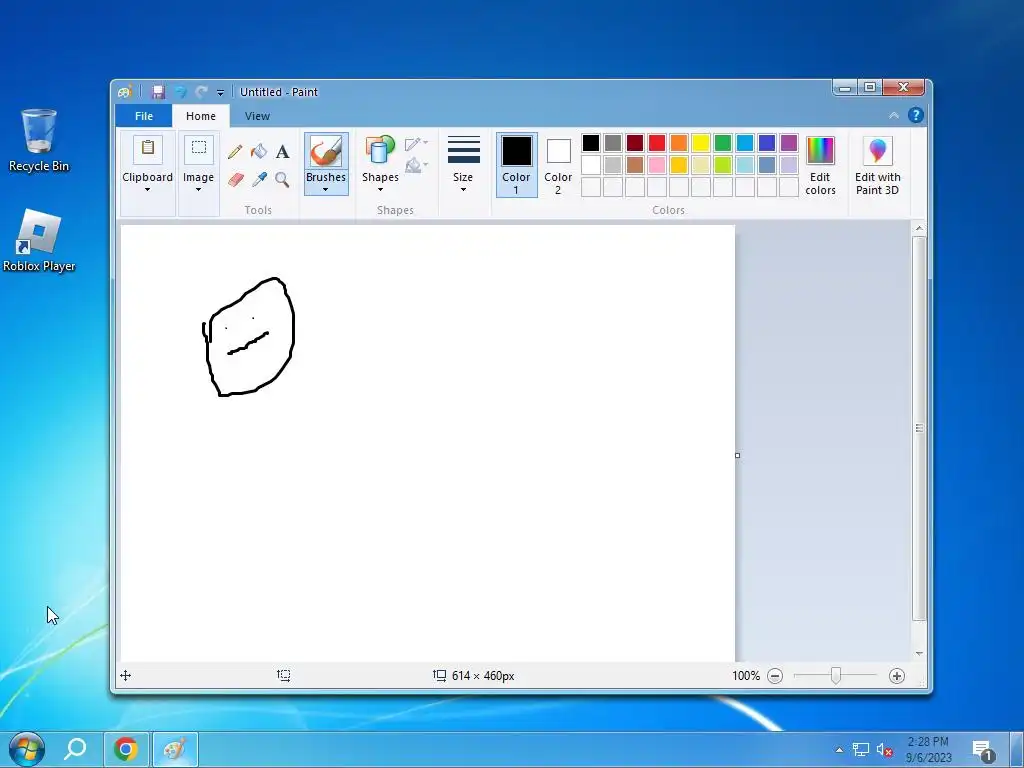The image size is (1024, 768).
Task: Click the Size line thickness icon
Action: (464, 150)
